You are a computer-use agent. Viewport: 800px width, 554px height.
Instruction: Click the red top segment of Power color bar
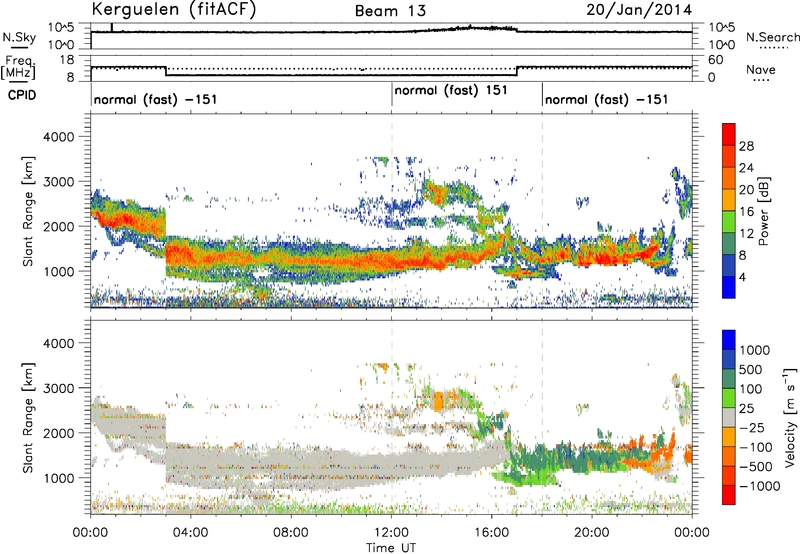point(729,134)
